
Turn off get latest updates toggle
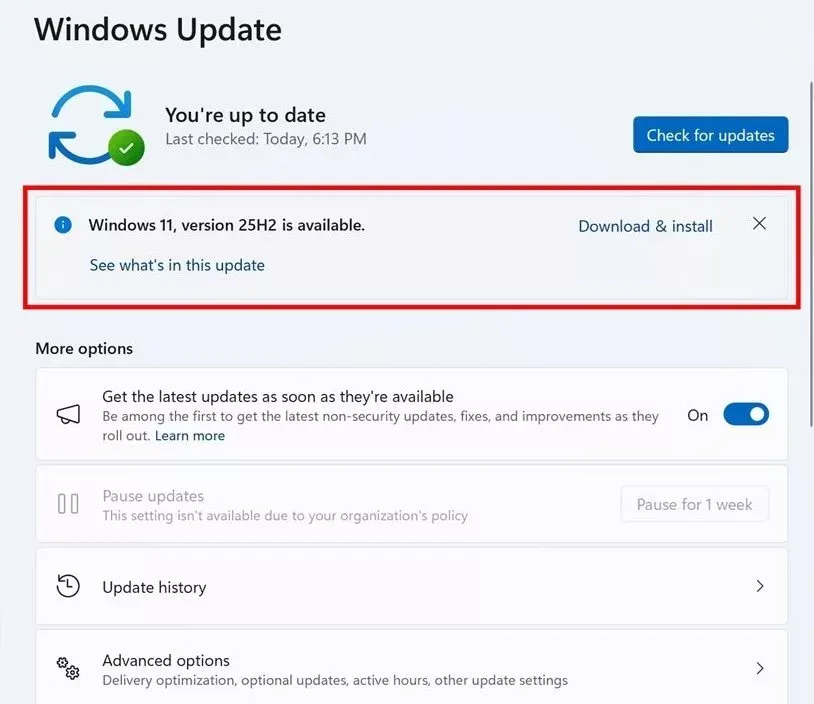click(745, 415)
